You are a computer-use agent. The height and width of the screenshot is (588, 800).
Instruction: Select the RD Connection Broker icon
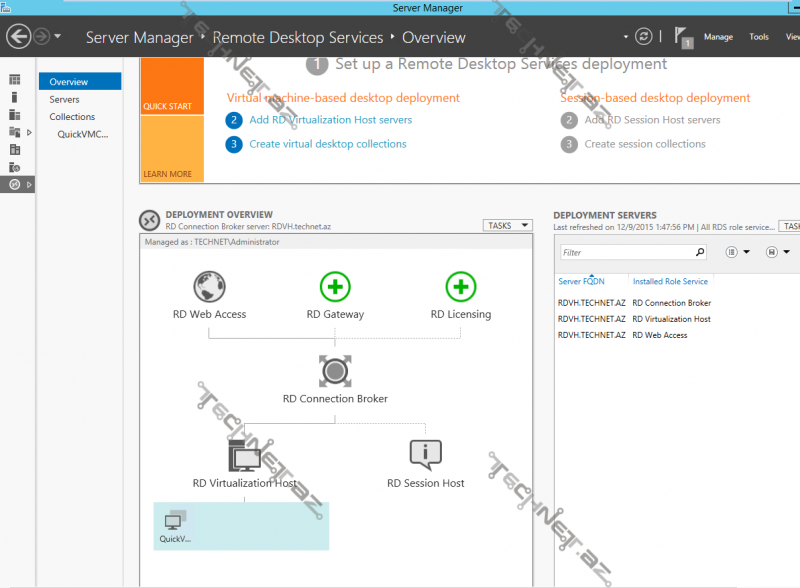(x=335, y=371)
